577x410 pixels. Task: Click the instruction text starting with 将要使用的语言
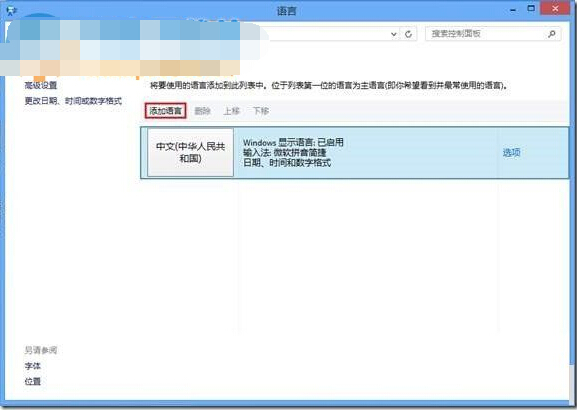pos(330,85)
